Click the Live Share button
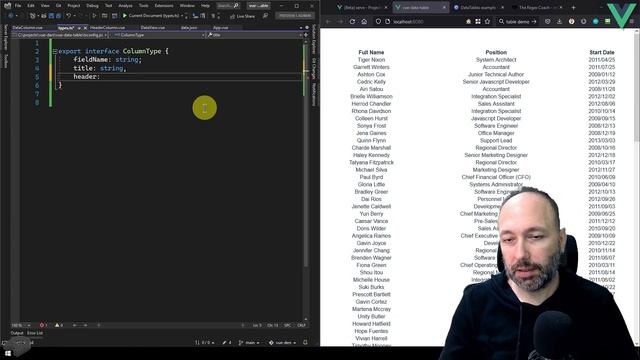The height and width of the screenshot is (360, 640). [242, 16]
